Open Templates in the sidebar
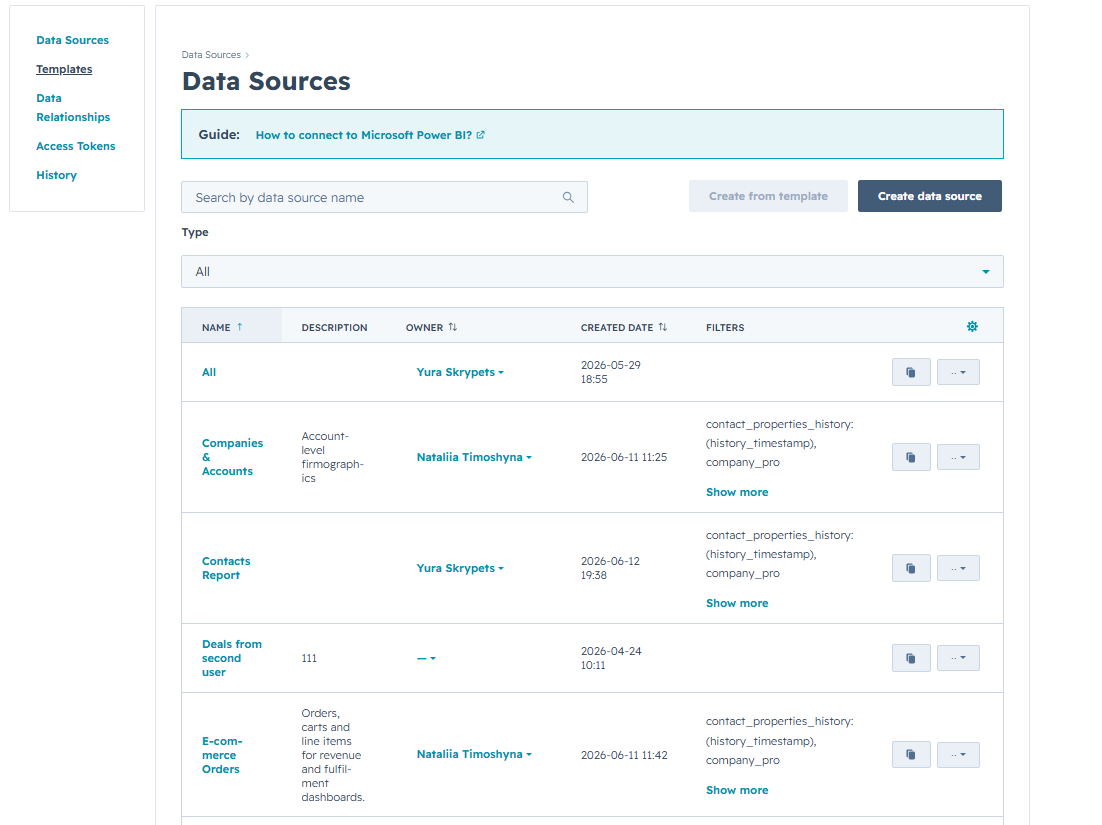Screen dimensions: 1102x825 tap(64, 69)
